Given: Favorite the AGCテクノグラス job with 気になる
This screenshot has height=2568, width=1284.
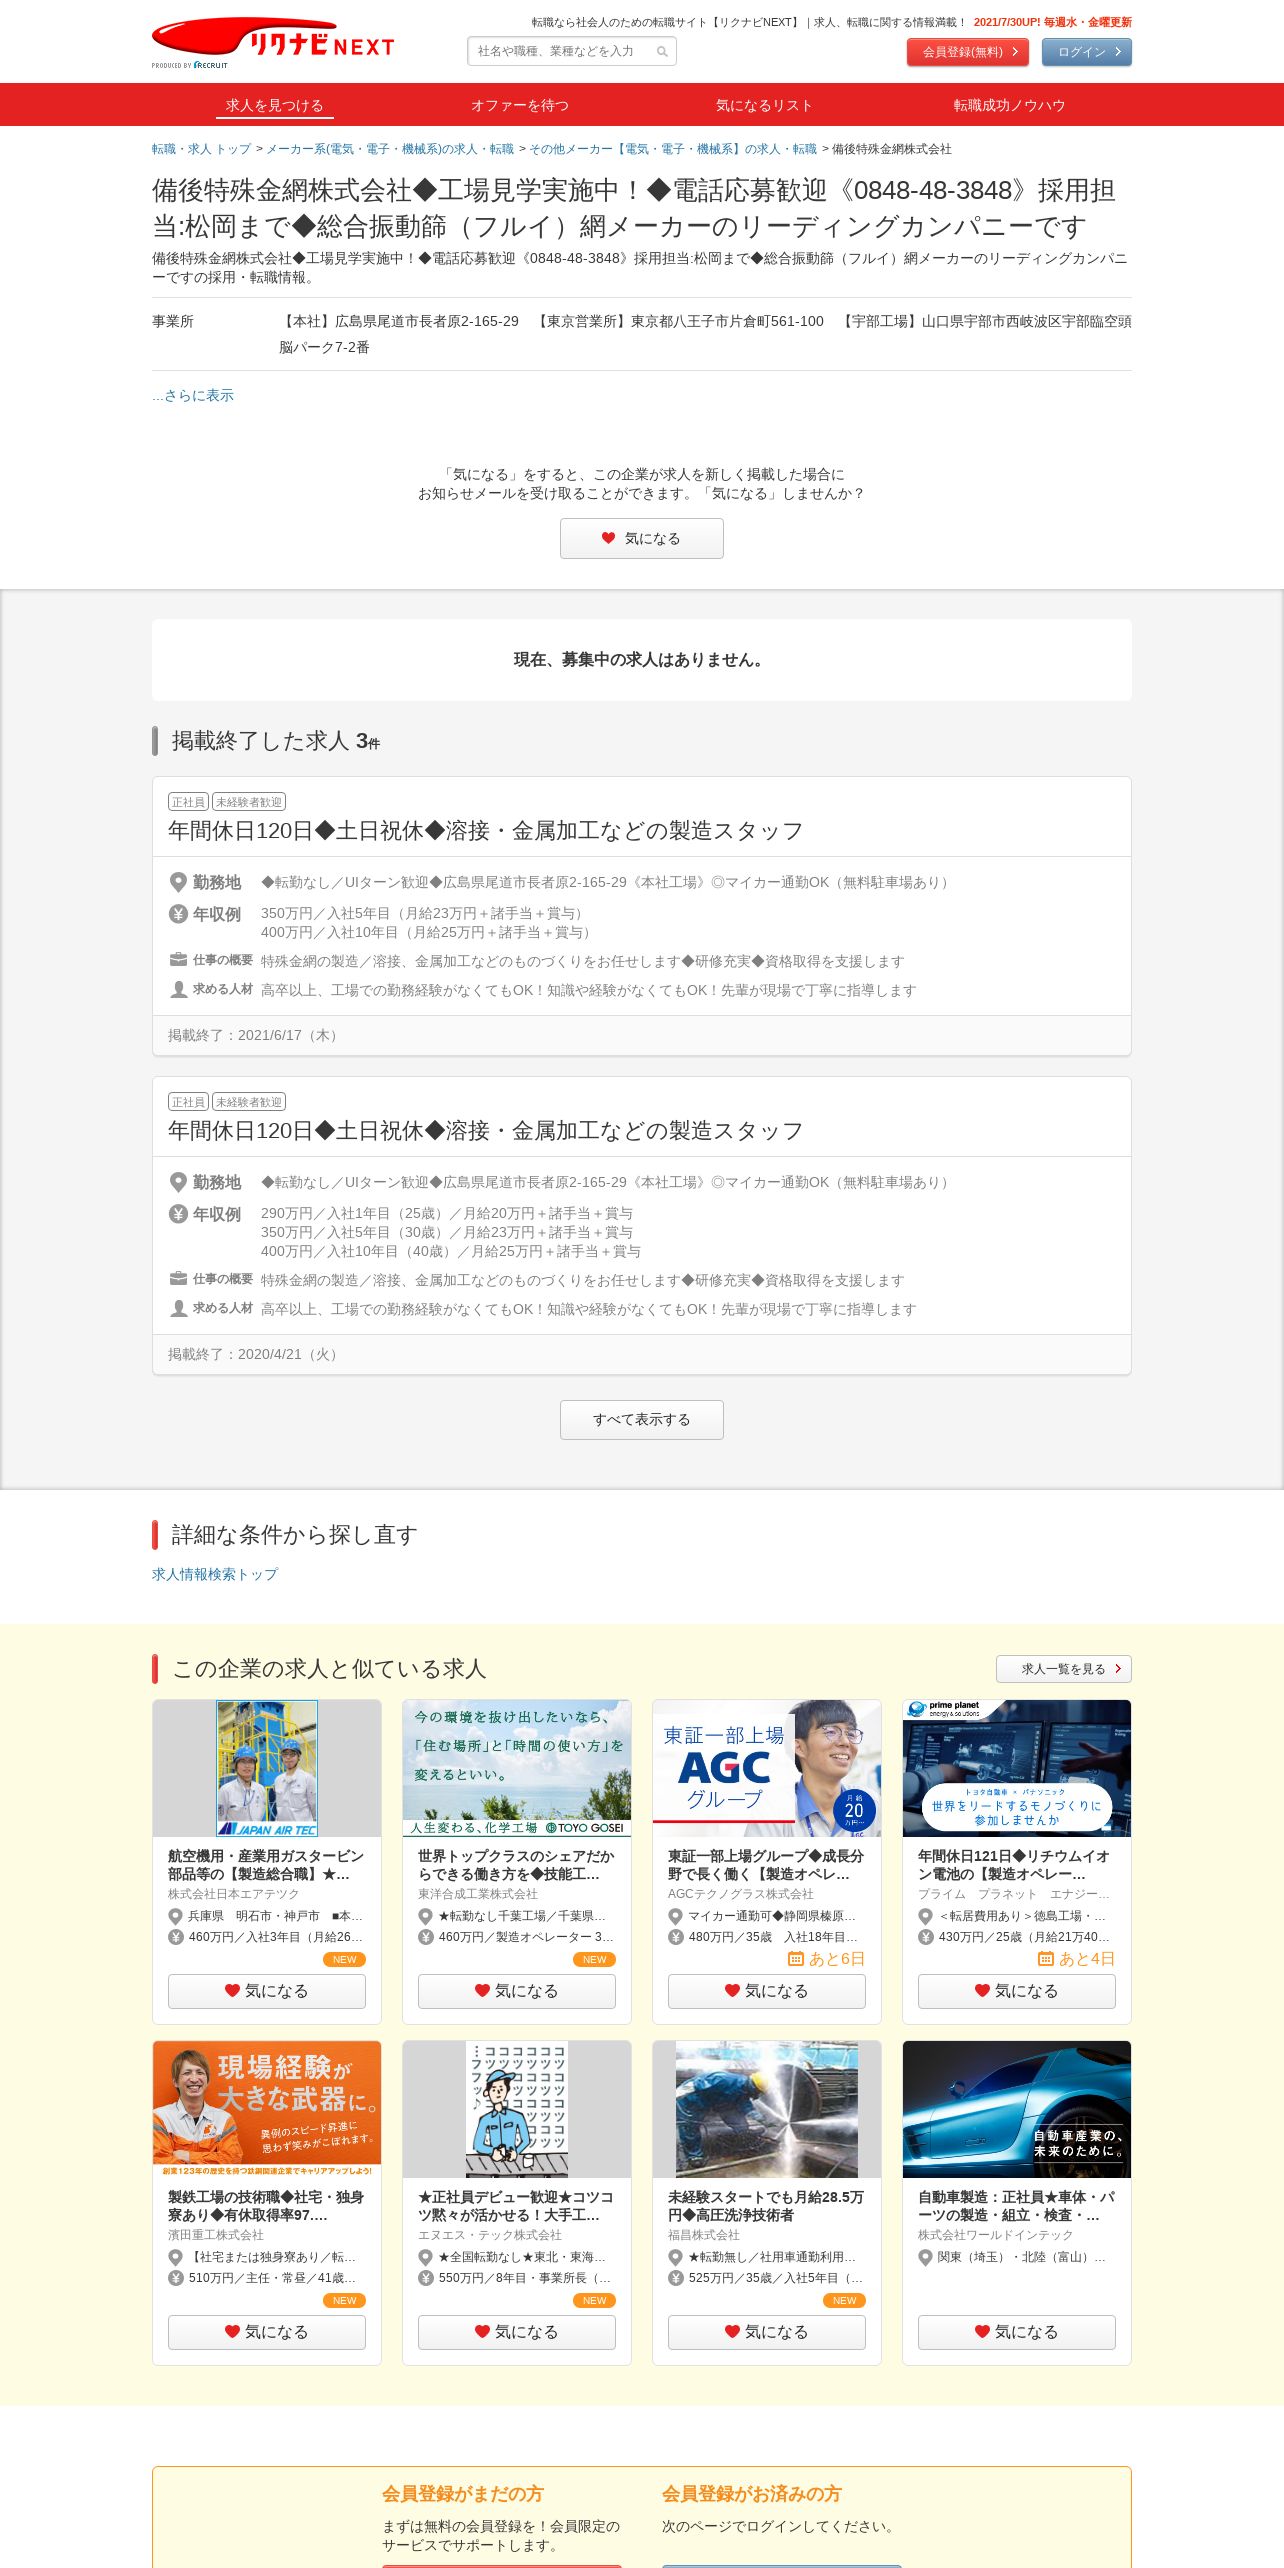Looking at the screenshot, I should point(767,1991).
